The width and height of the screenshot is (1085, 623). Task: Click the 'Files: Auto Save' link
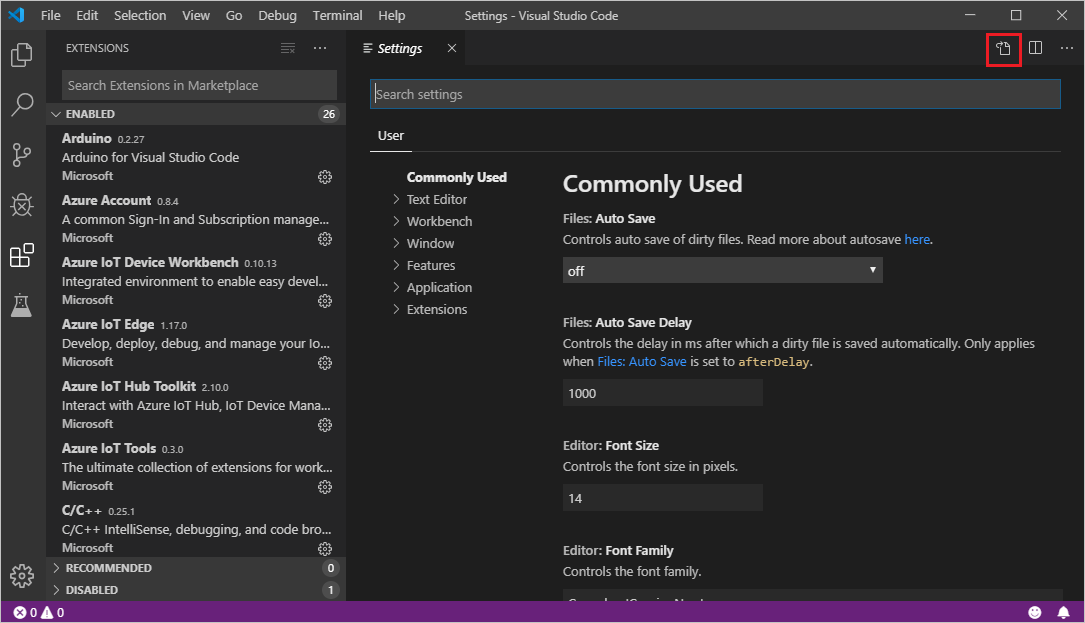641,361
